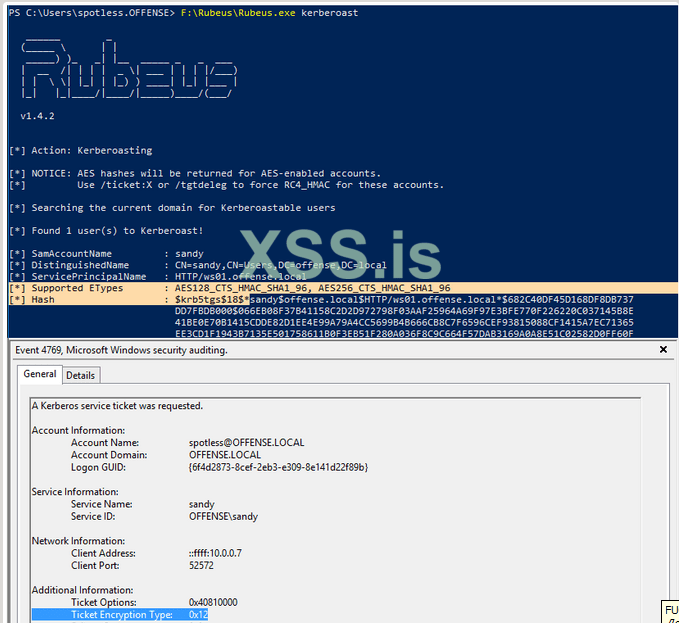This screenshot has height=623, width=679.
Task: Click the 'Action: Kerberoasting' line
Action: click(x=81, y=151)
